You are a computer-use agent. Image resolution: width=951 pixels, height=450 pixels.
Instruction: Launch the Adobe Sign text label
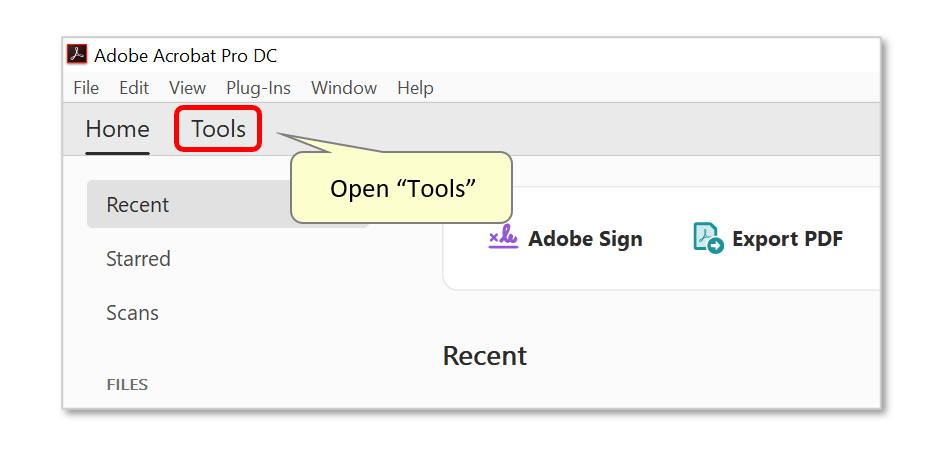[585, 239]
